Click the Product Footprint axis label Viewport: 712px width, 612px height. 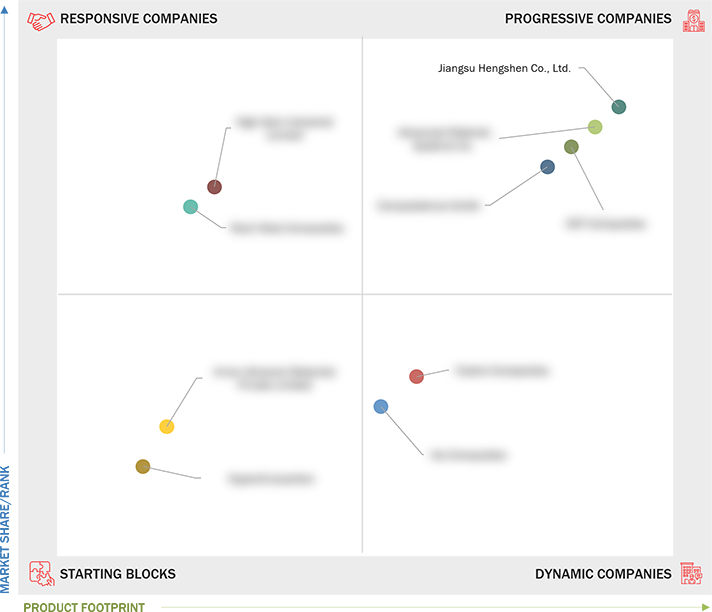84,607
